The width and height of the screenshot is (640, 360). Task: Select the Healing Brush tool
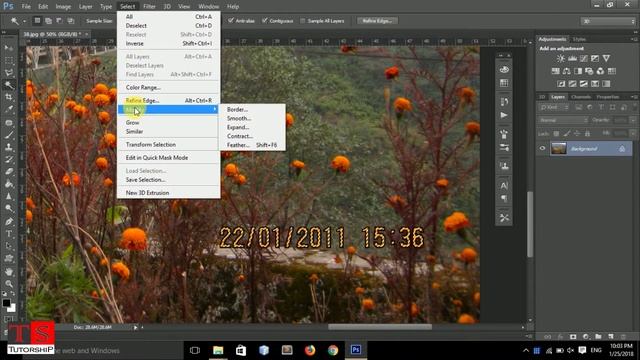pos(9,122)
